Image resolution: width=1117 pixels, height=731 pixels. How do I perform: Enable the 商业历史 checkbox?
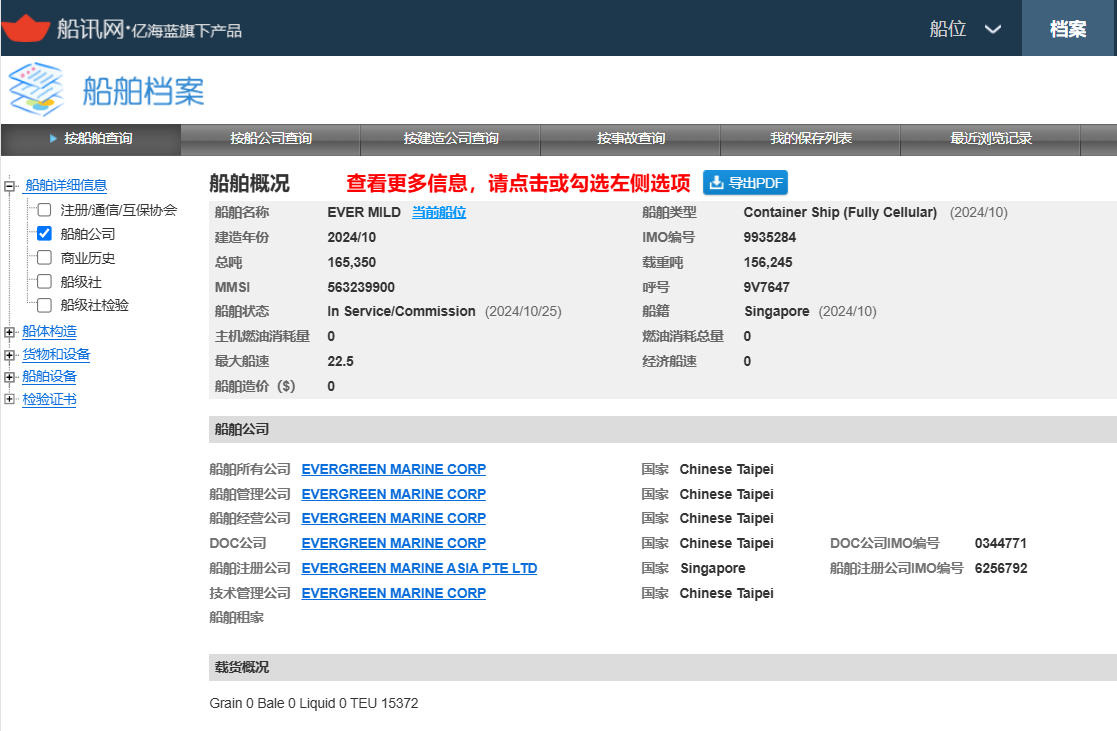pos(44,258)
